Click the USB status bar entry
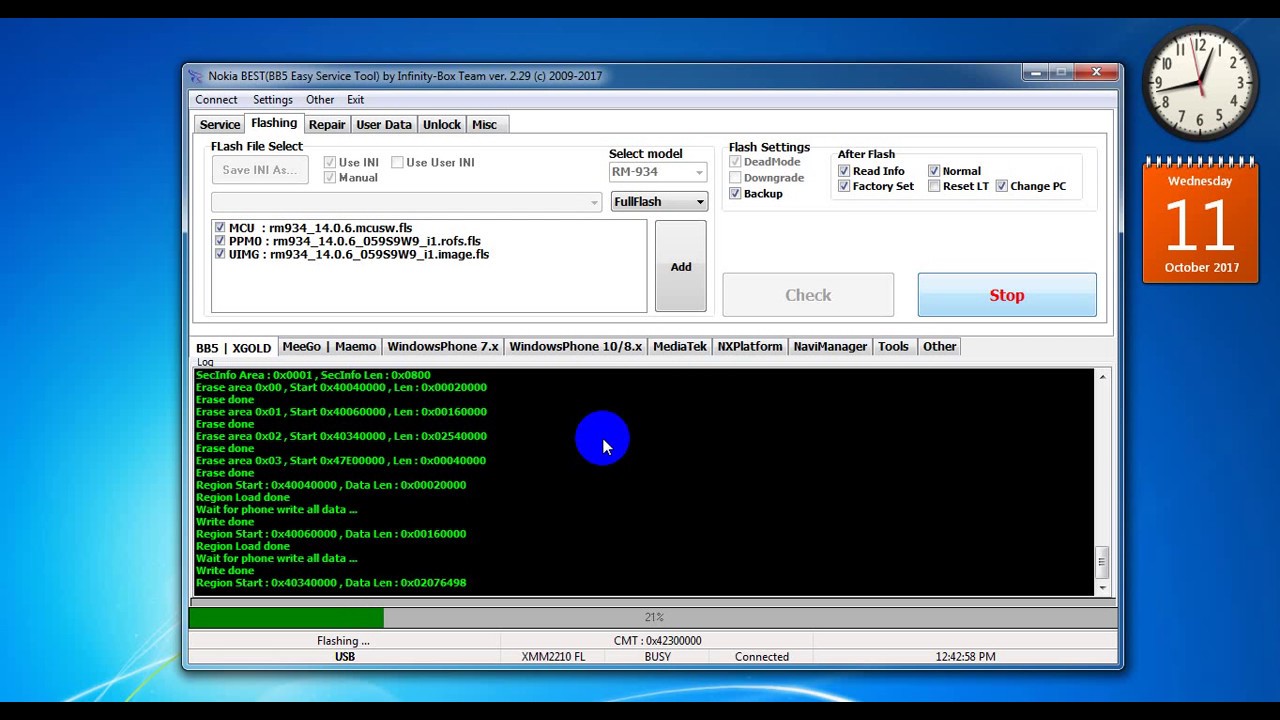Viewport: 1280px width, 720px height. (344, 657)
